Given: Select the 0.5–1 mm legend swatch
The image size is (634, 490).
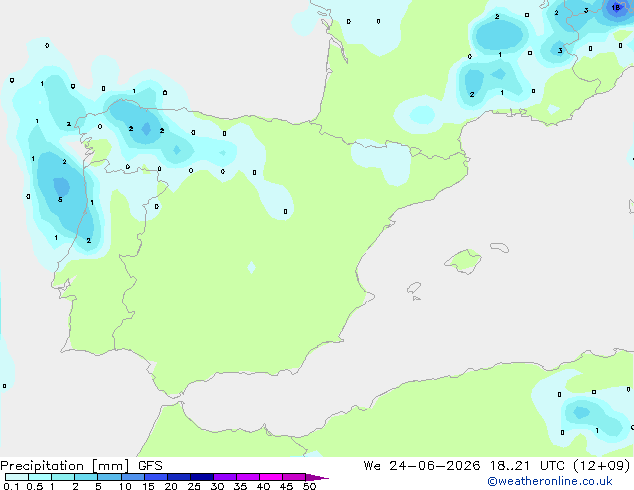Looking at the screenshot, I should 40,477.
